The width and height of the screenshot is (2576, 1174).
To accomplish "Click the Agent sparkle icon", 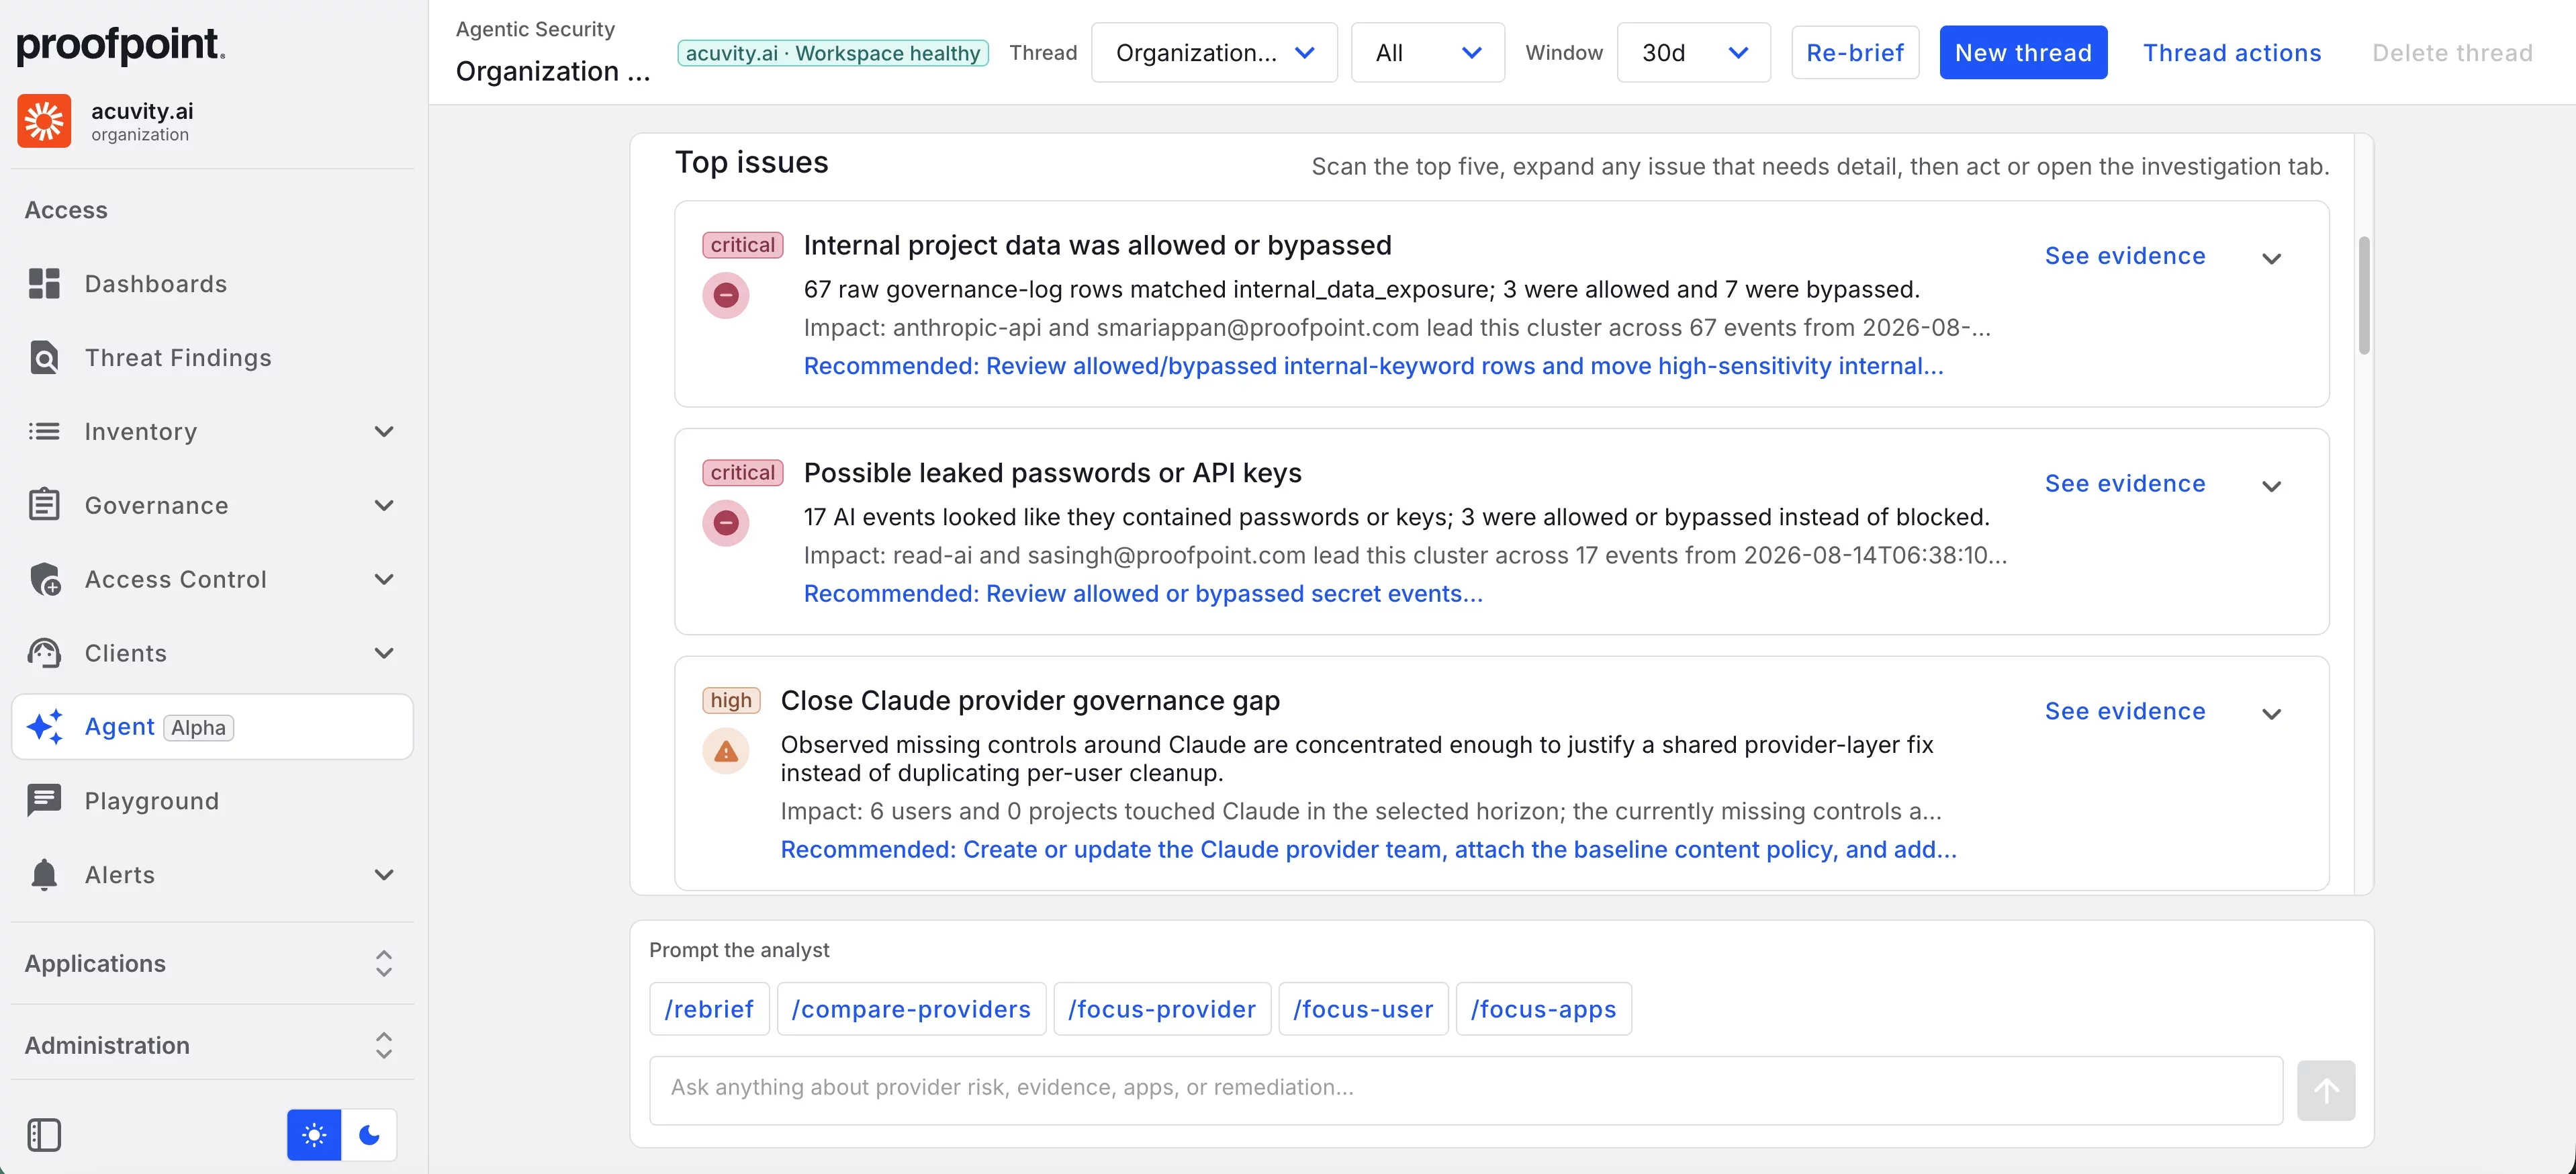I will (44, 727).
